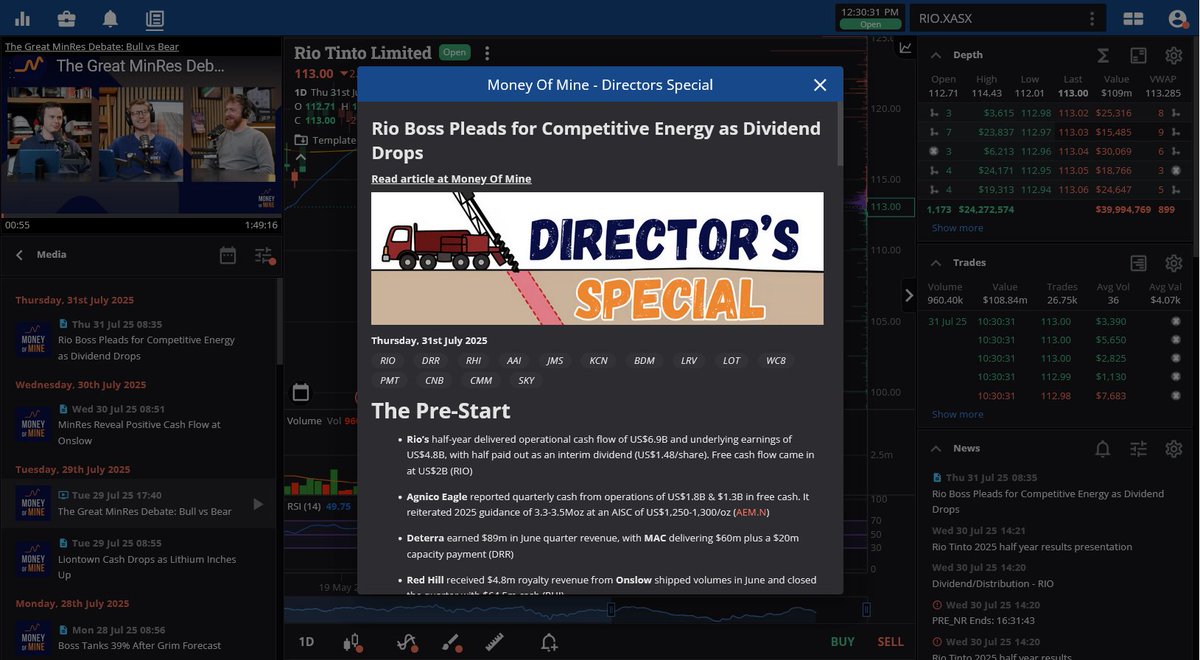The width and height of the screenshot is (1200, 660).
Task: Open chart calendar date range icon
Action: (x=301, y=392)
